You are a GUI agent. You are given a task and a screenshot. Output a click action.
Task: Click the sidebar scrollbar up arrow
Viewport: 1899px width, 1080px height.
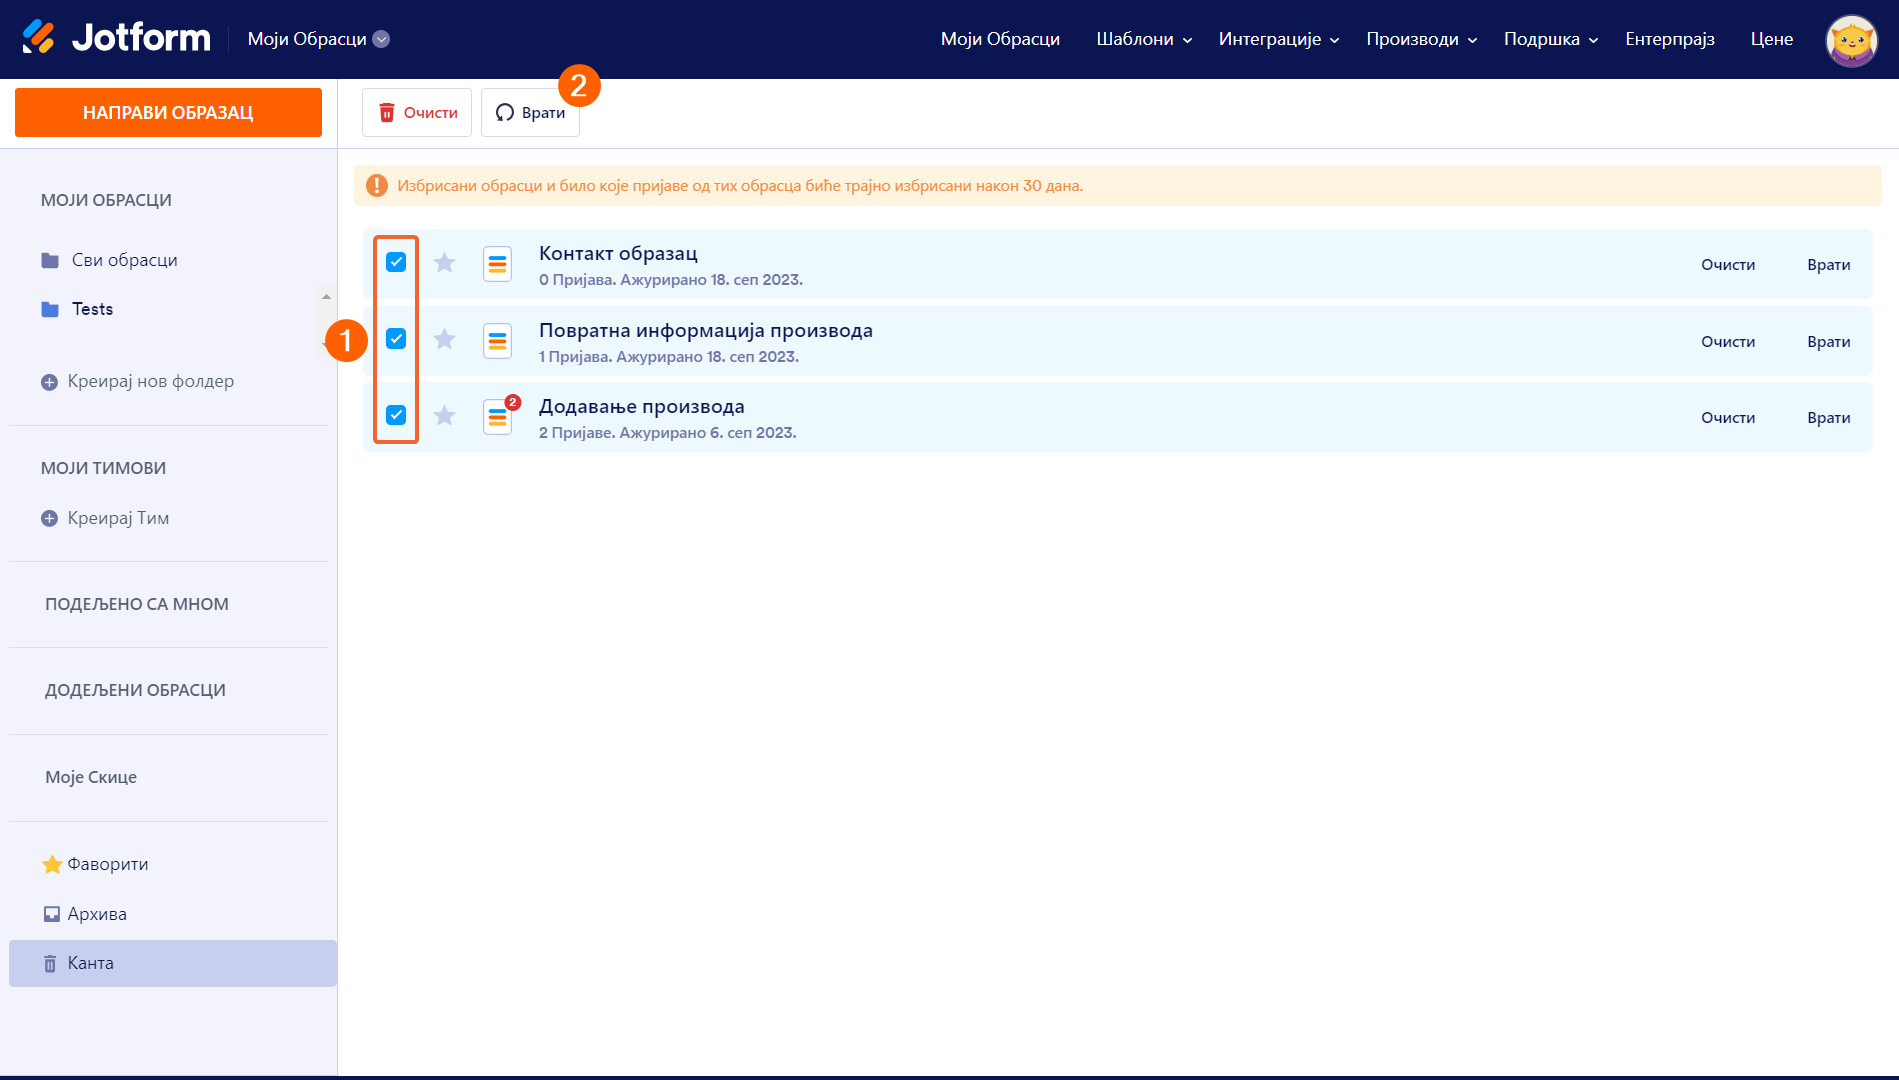pos(326,297)
